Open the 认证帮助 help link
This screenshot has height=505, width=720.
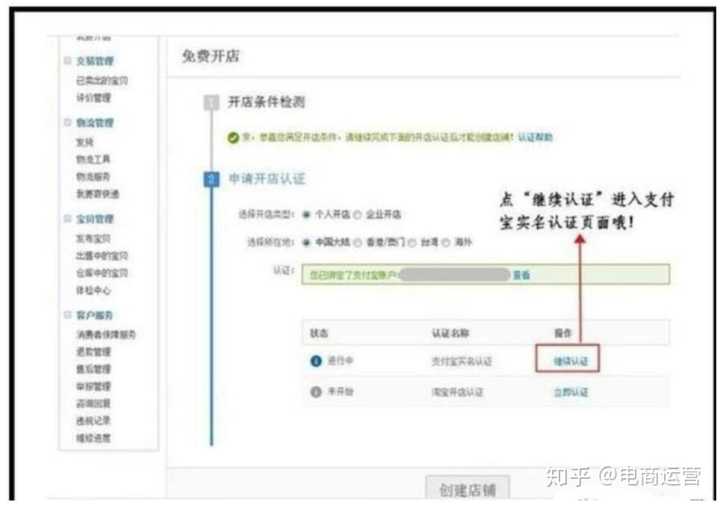coord(535,137)
